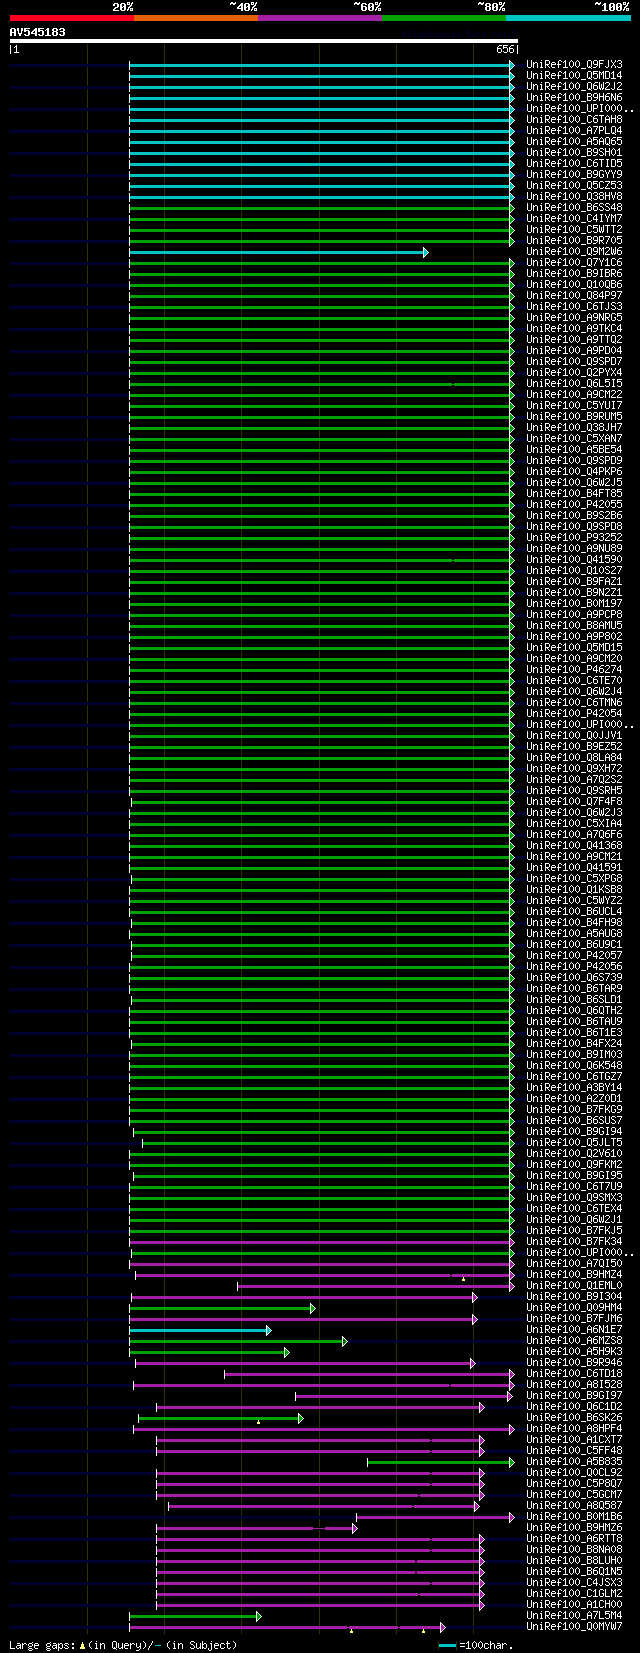Select hit label UniRef100_B9HMZ4
The width and height of the screenshot is (640, 1653).
(574, 1274)
